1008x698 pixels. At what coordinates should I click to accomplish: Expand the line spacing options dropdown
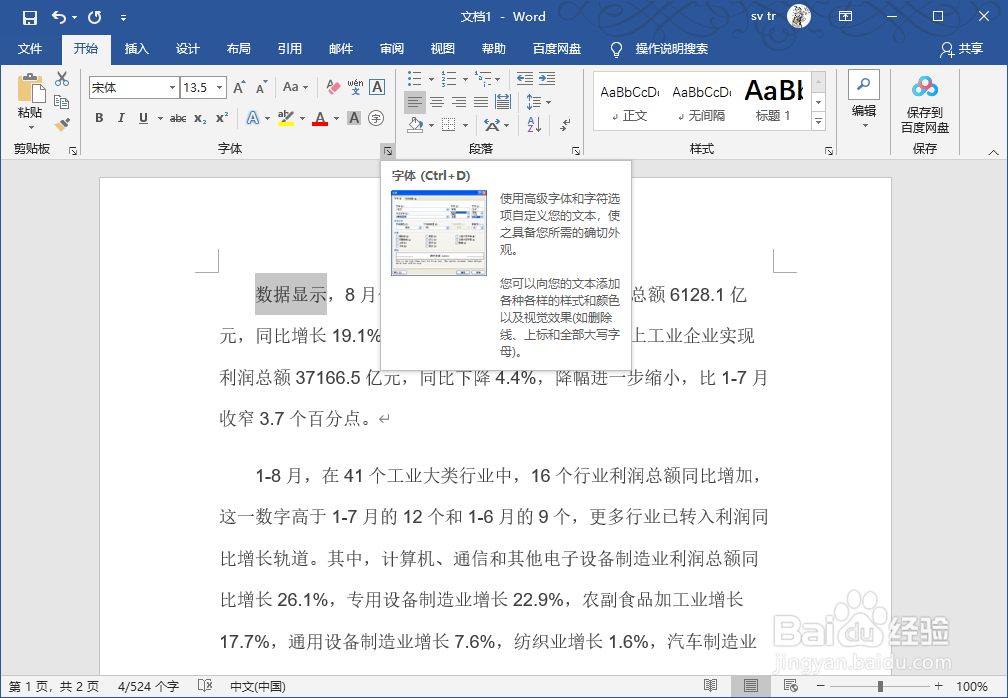(x=549, y=102)
